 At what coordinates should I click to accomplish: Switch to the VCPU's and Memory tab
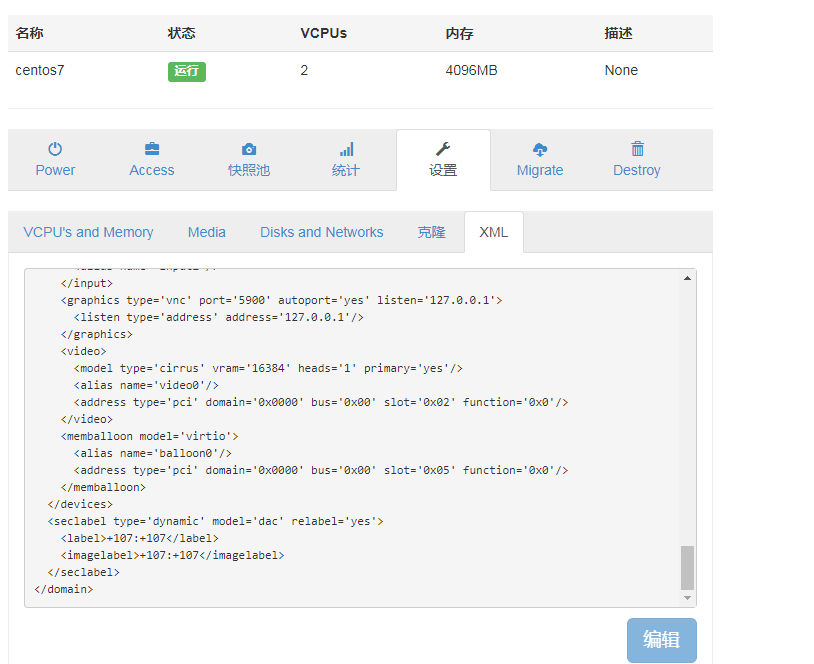point(88,231)
